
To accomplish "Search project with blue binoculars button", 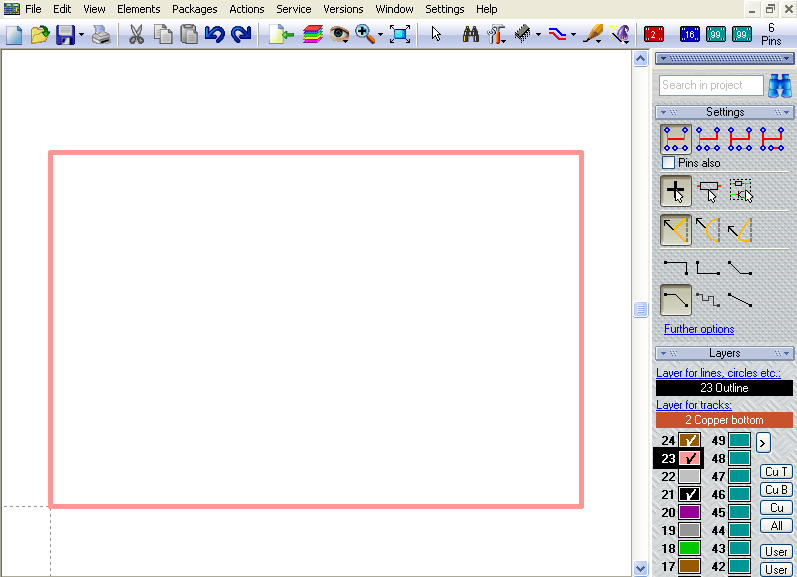I will [x=780, y=85].
